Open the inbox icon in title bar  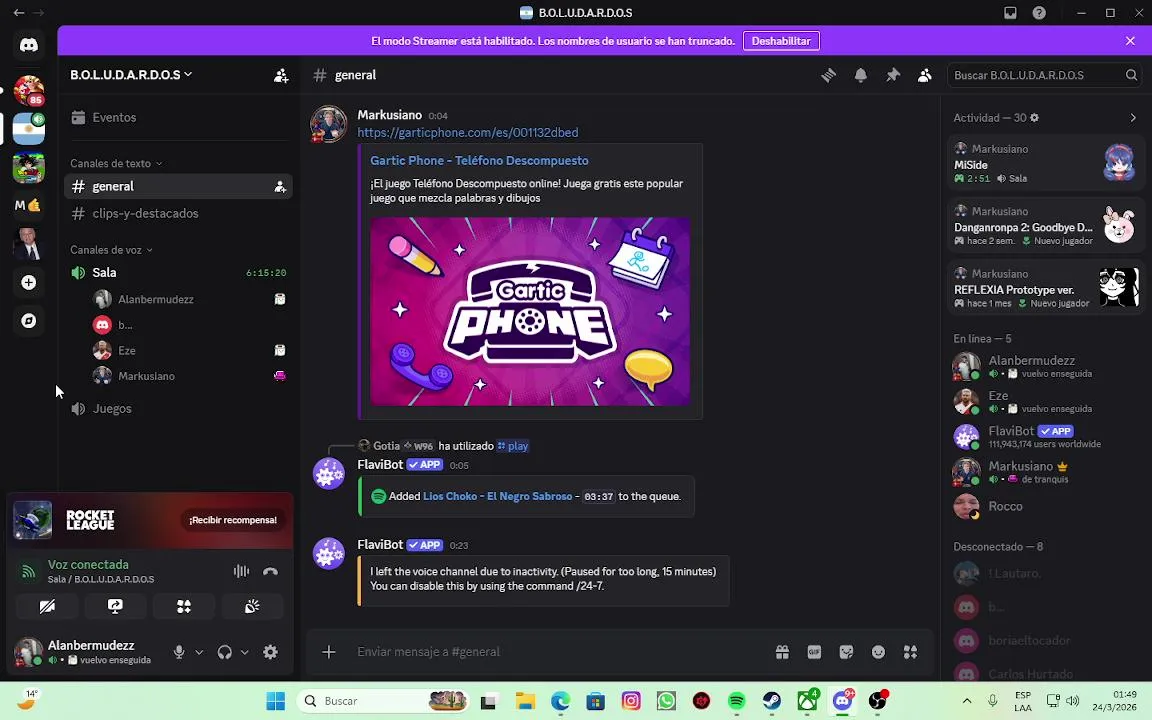click(x=1010, y=12)
